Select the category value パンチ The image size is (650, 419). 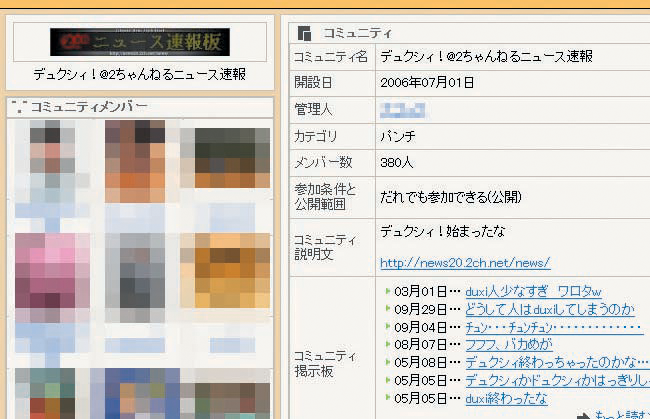tap(398, 136)
